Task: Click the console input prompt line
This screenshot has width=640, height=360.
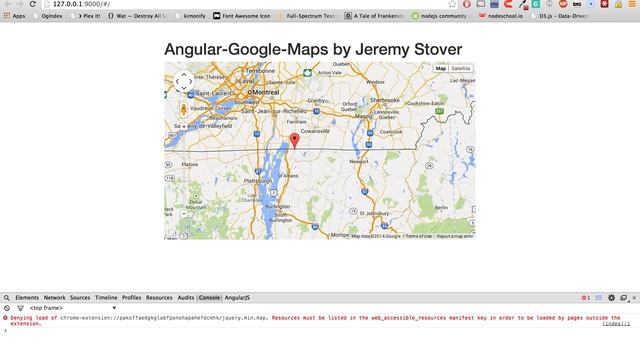Action: pos(320,331)
